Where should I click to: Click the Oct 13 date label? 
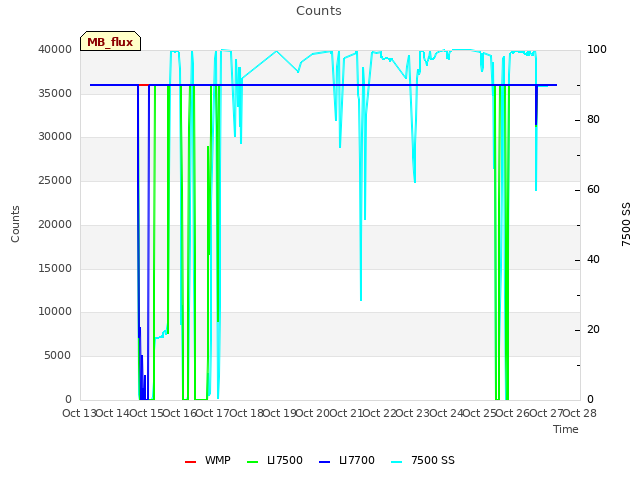click(79, 413)
